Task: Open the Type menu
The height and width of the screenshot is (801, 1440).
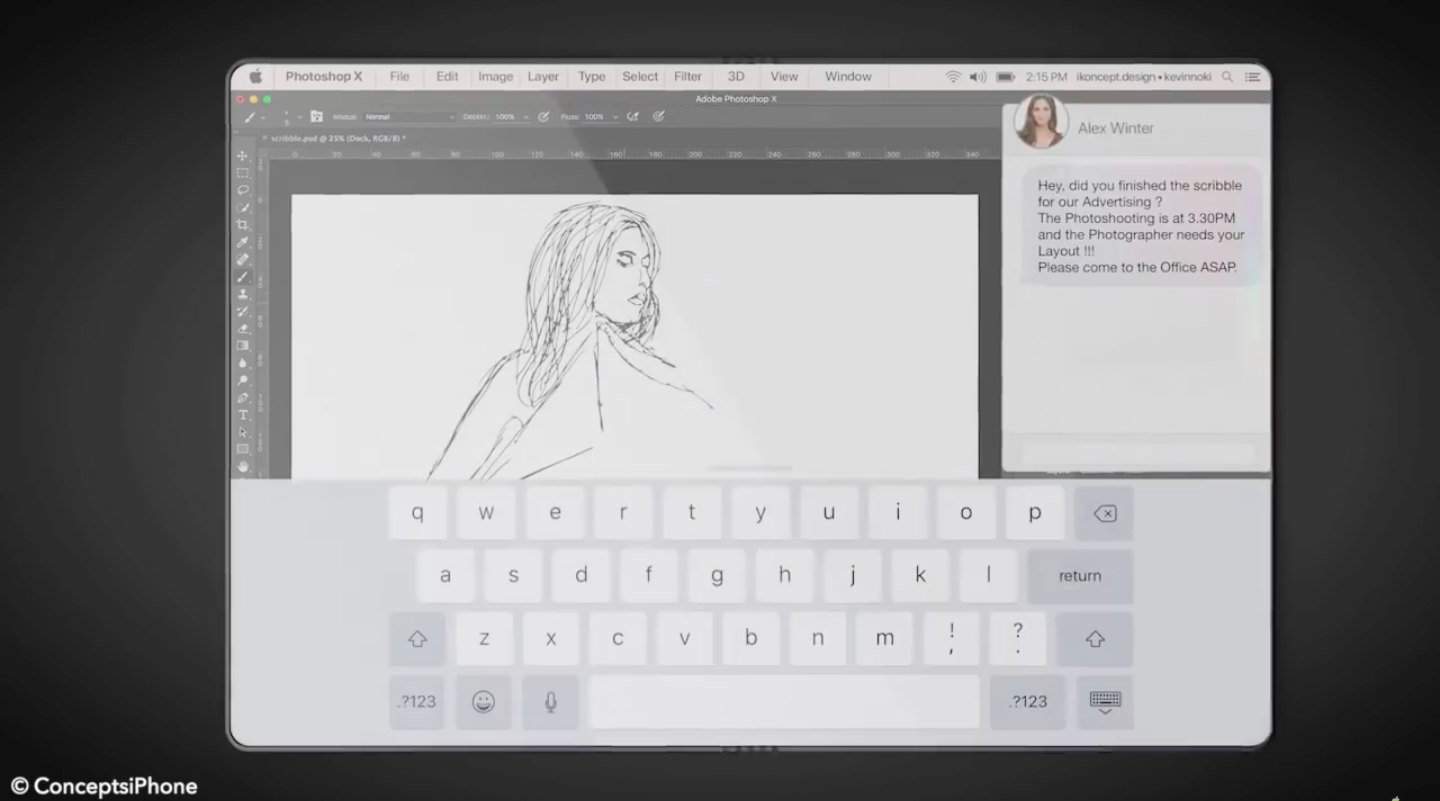Action: 591,77
